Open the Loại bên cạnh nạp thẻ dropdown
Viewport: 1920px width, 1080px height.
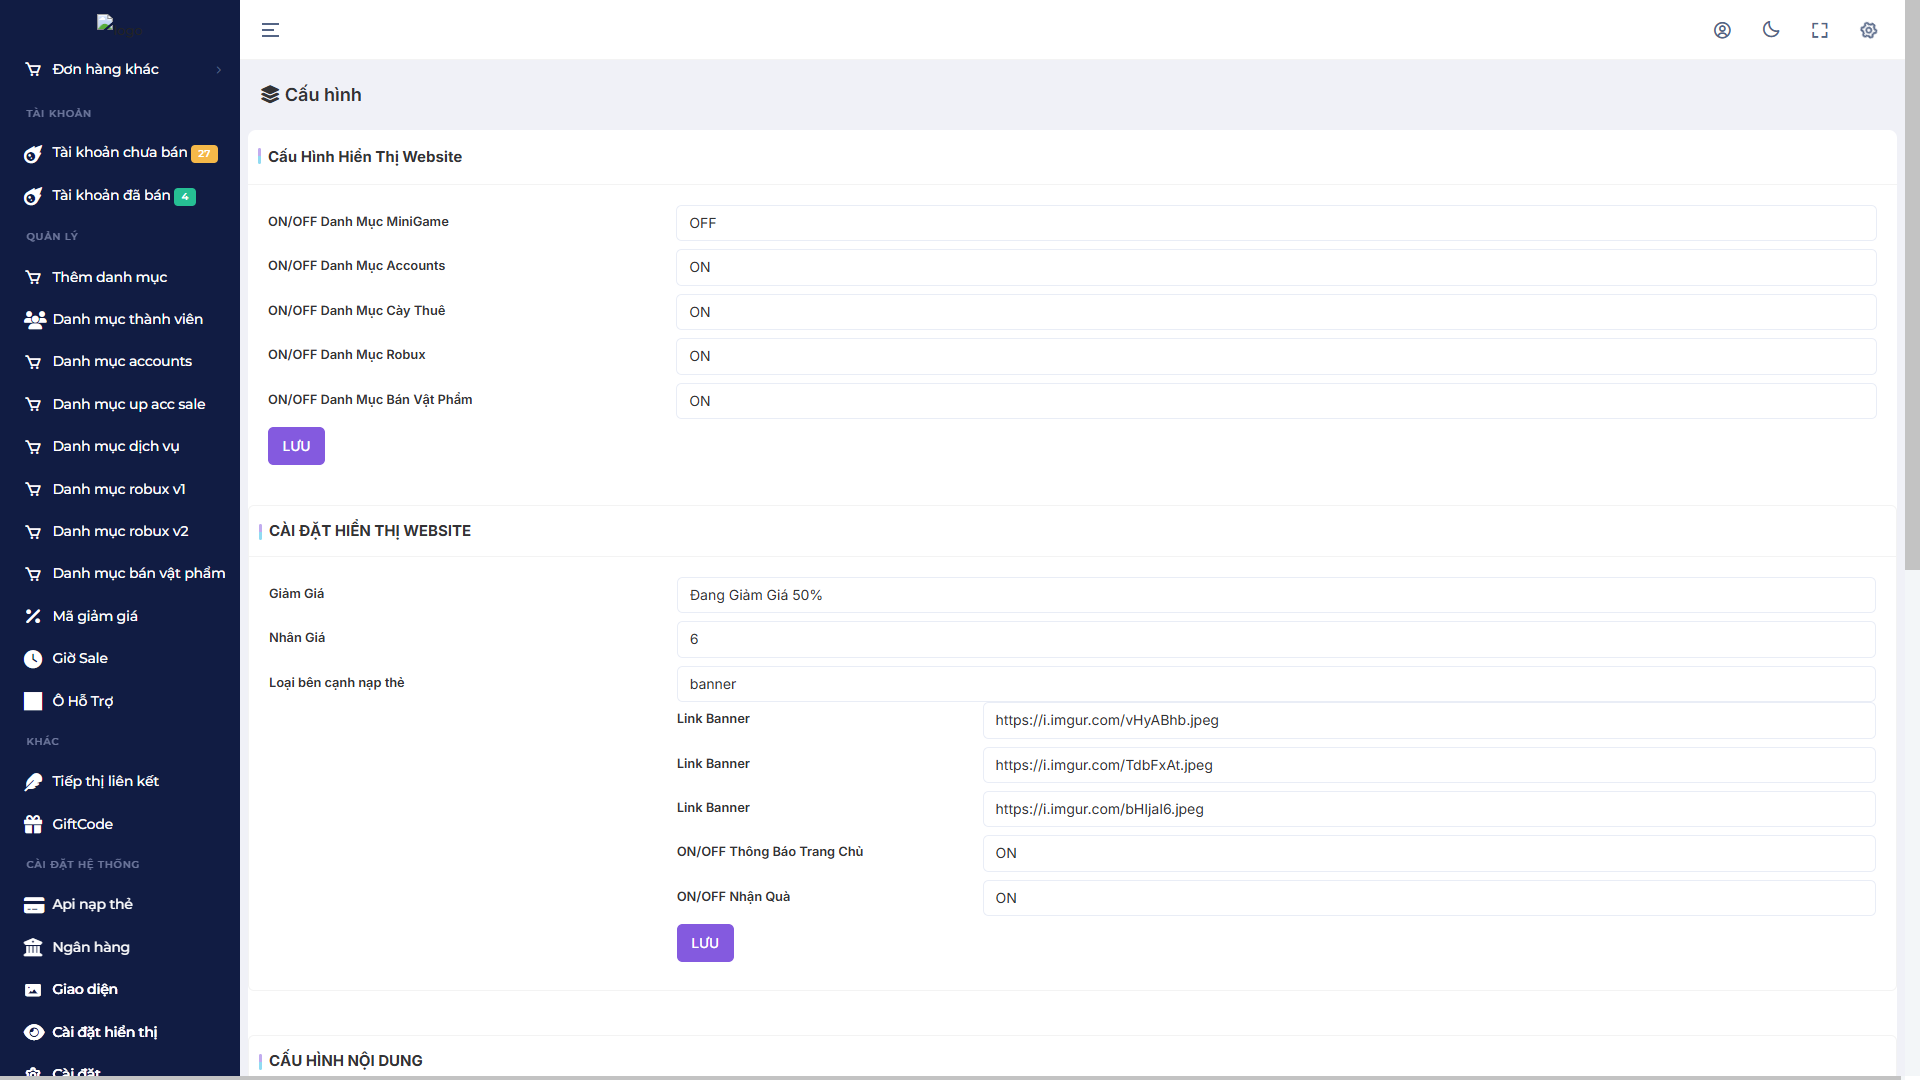(x=1275, y=684)
